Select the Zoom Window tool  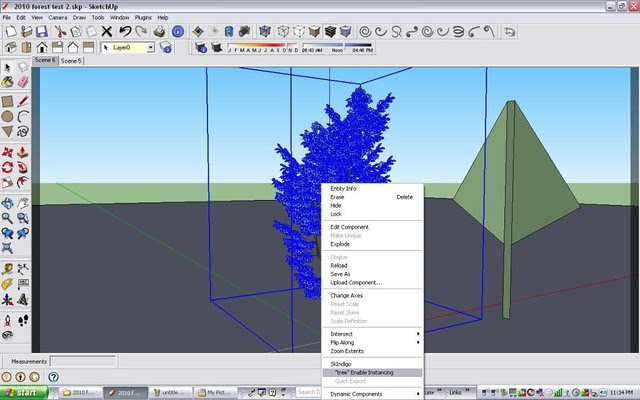tap(23, 218)
